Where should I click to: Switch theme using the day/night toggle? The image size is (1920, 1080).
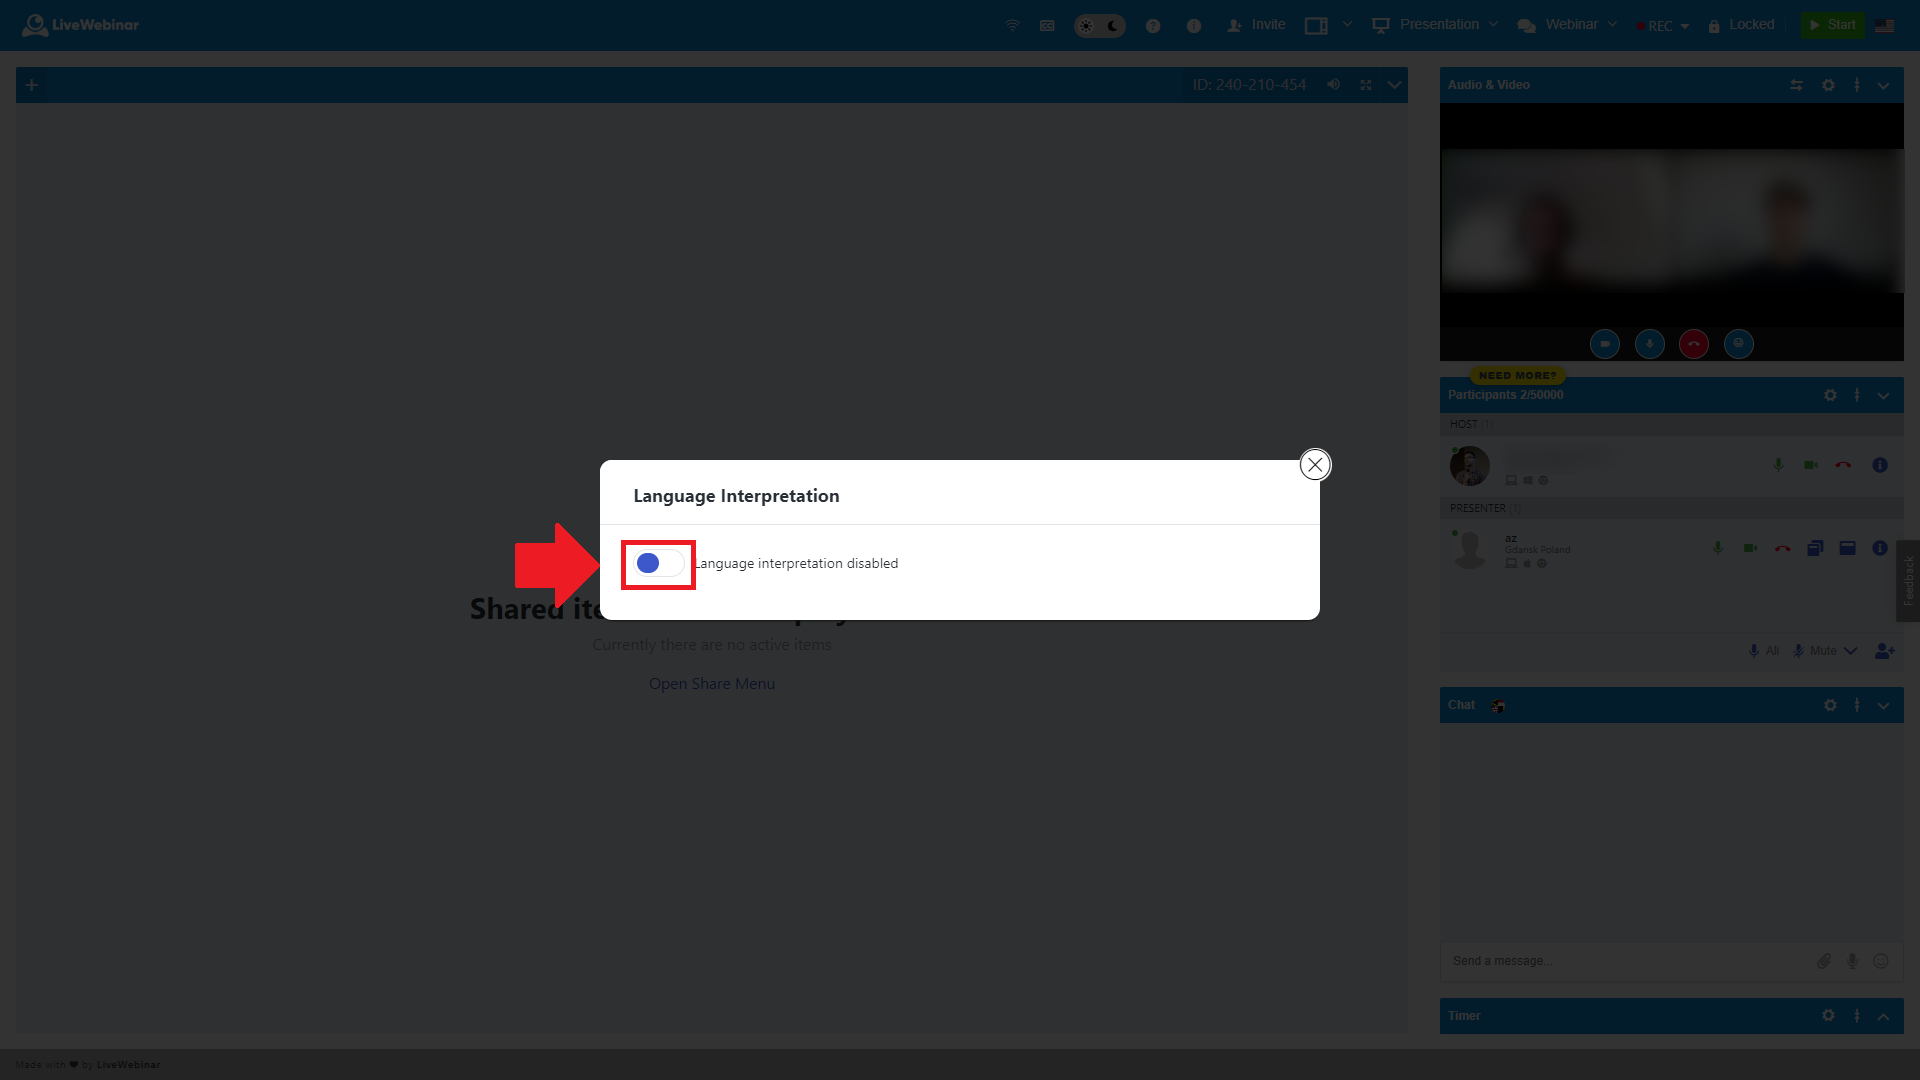pyautogui.click(x=1099, y=25)
